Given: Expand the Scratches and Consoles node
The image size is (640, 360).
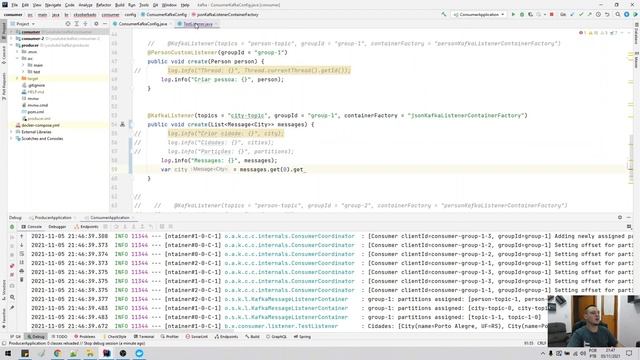Looking at the screenshot, I should point(12,139).
